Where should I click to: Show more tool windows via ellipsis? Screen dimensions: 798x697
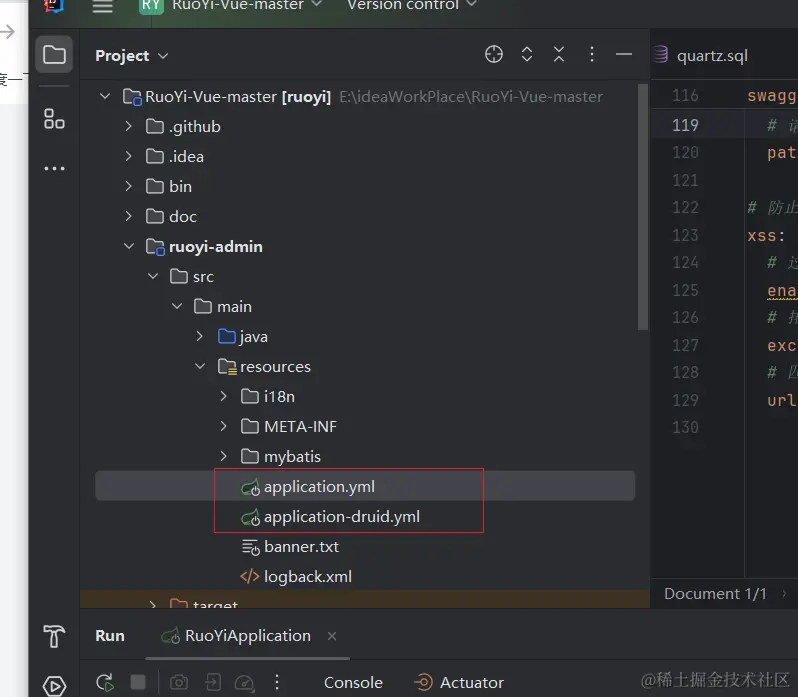click(54, 168)
